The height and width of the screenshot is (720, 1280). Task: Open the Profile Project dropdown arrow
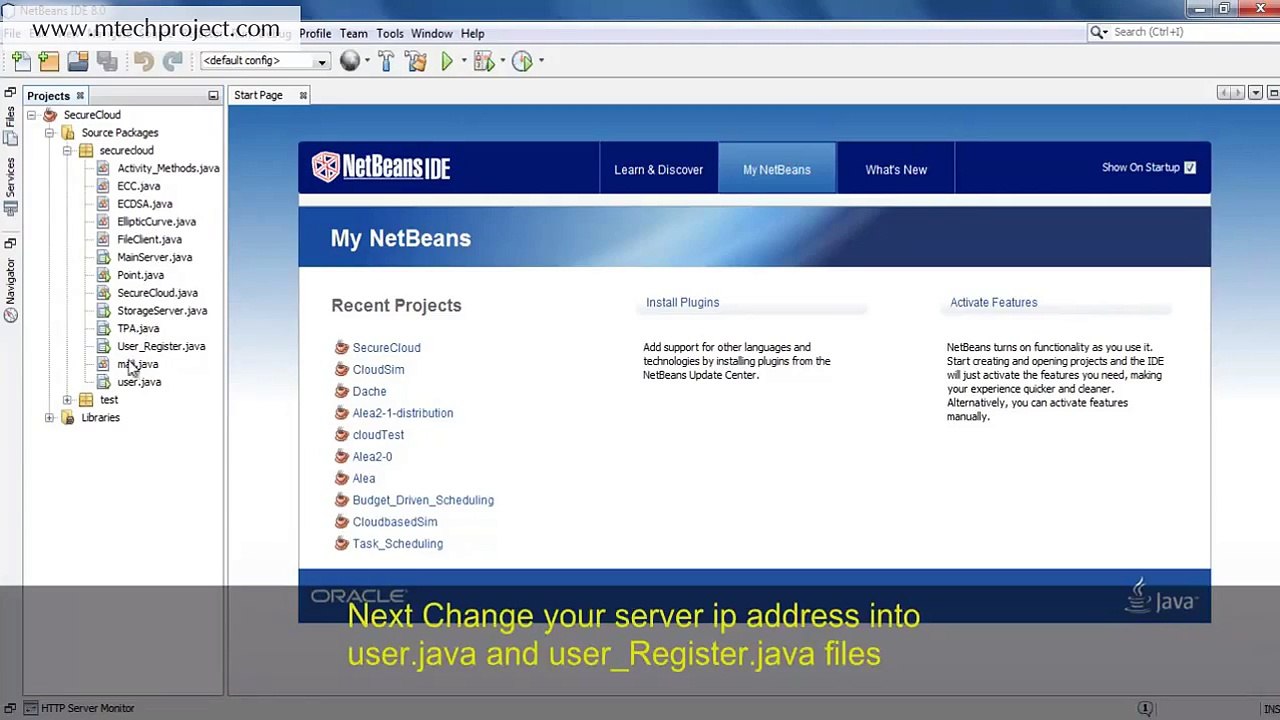(x=541, y=61)
